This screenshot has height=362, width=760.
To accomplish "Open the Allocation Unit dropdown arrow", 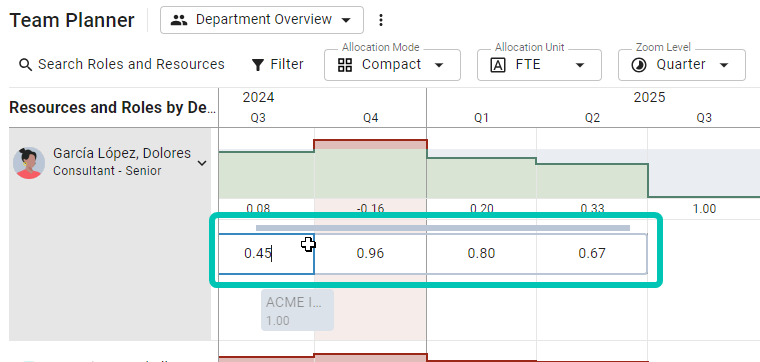I will (x=580, y=65).
